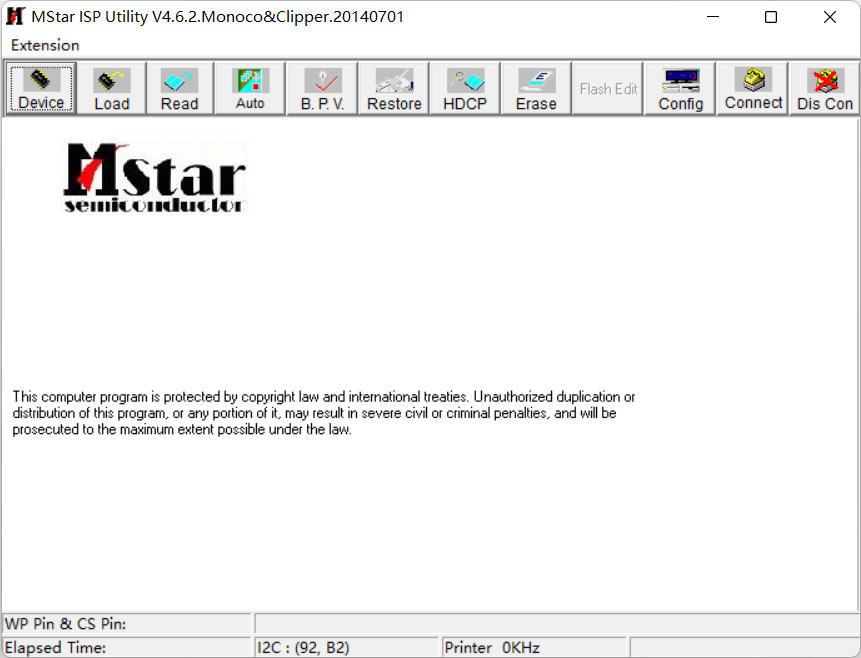Open the HDCP tool
The image size is (861, 658).
(465, 88)
